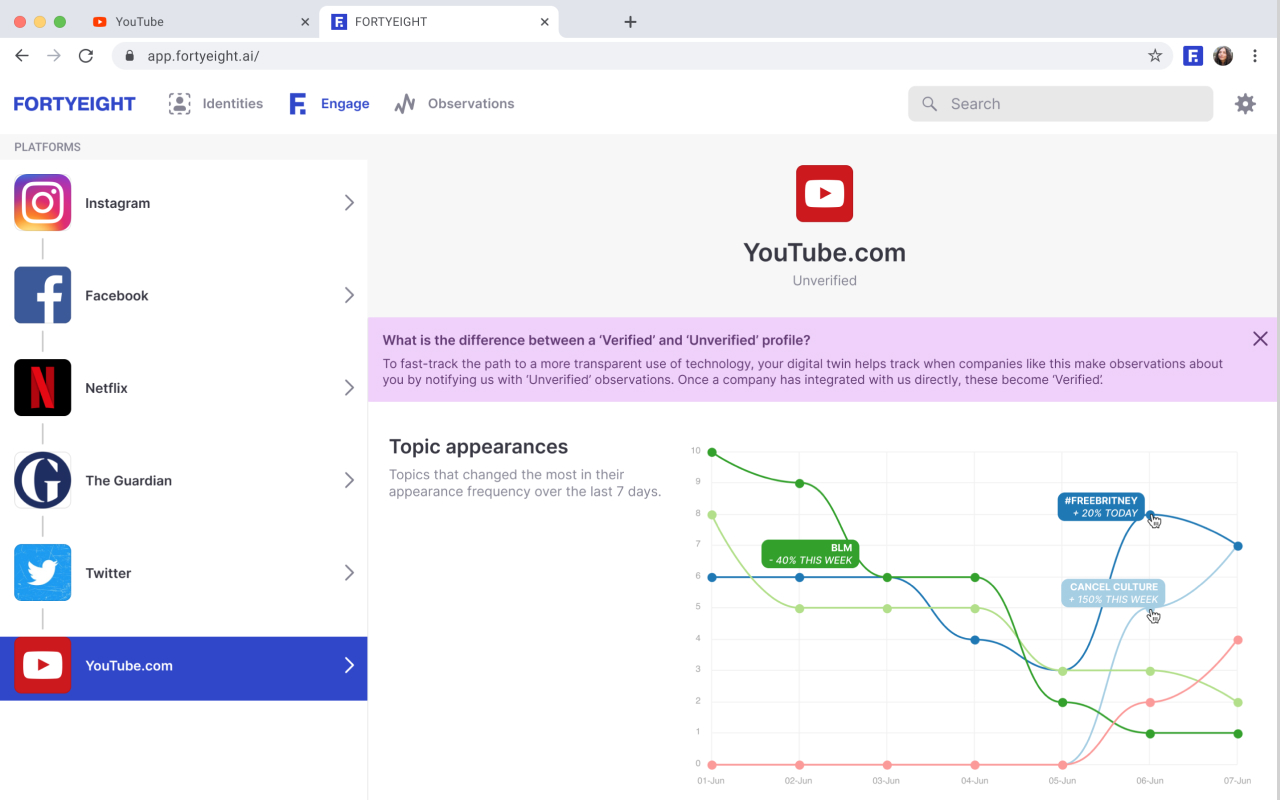The width and height of the screenshot is (1280, 800).
Task: Click the 'Unverified' status text
Action: click(824, 281)
